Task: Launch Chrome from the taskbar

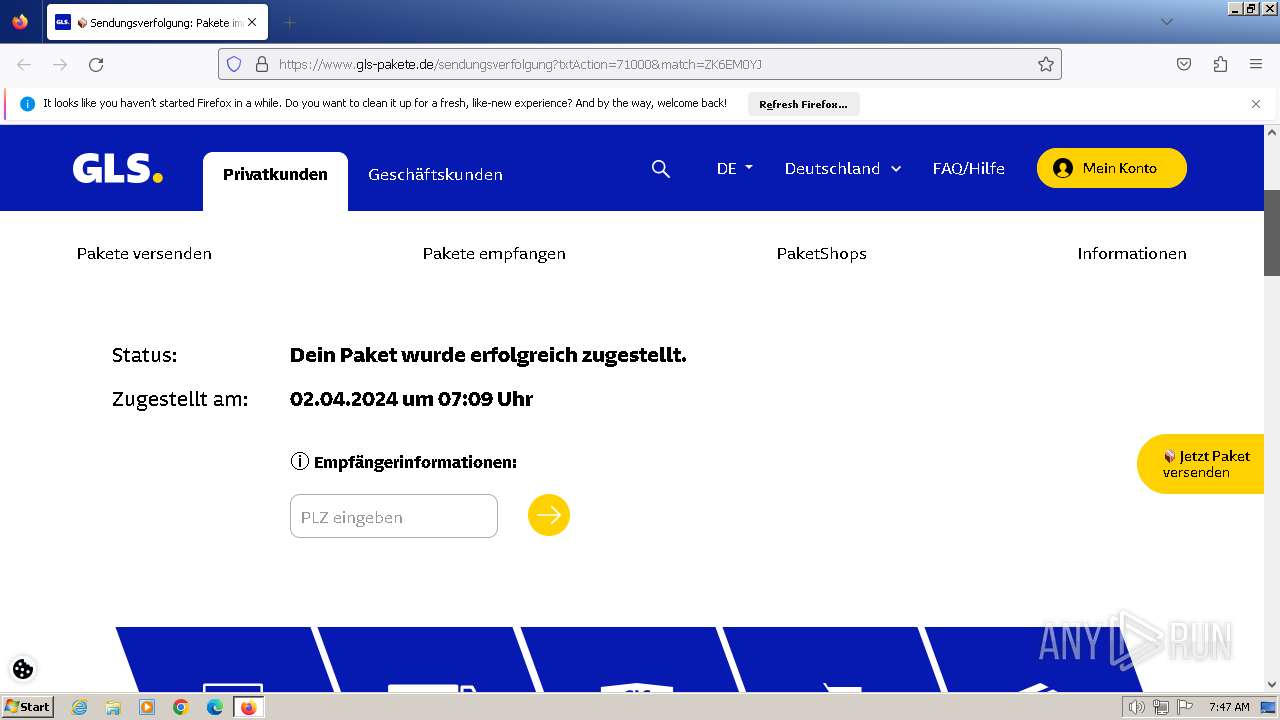Action: point(181,707)
